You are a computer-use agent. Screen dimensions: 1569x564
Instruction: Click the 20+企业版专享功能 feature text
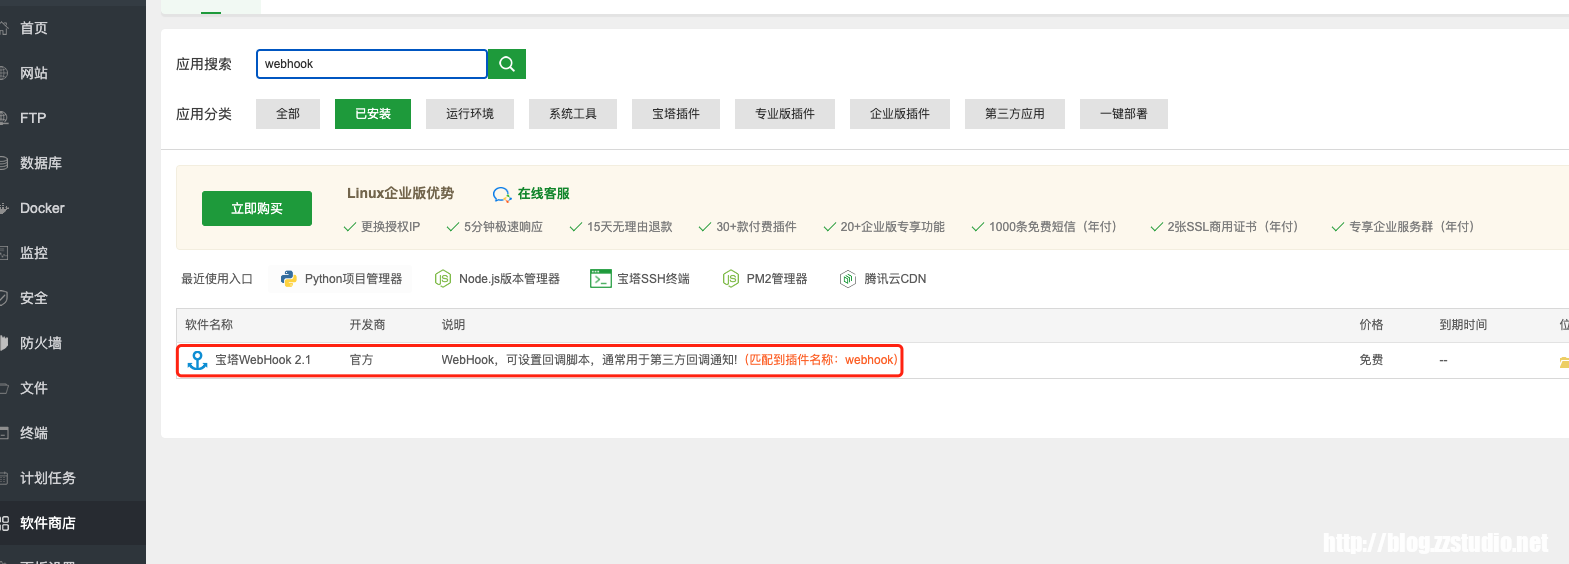pyautogui.click(x=892, y=227)
